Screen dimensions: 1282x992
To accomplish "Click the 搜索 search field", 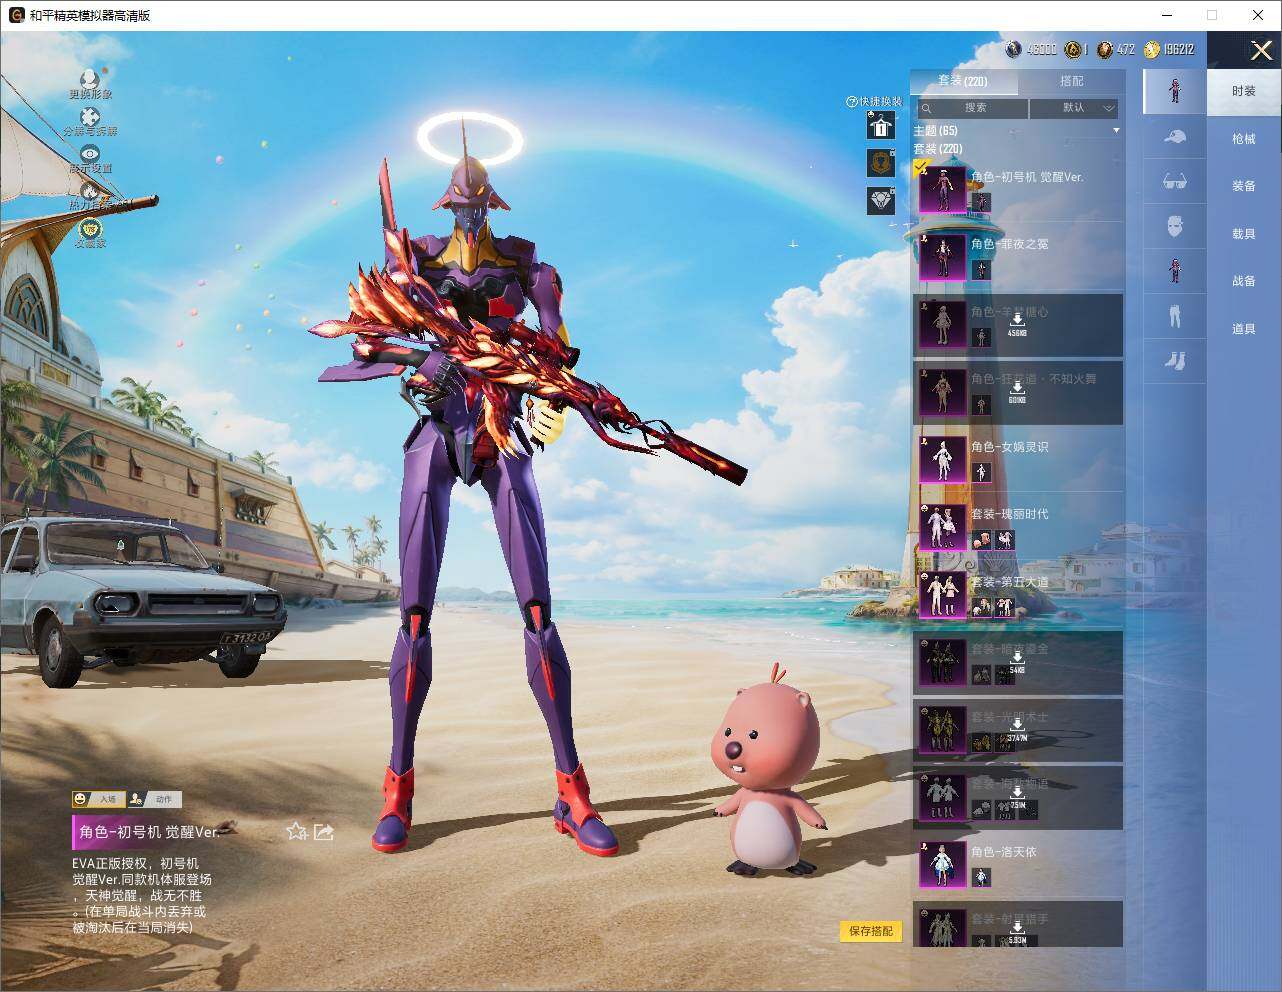I will 971,108.
